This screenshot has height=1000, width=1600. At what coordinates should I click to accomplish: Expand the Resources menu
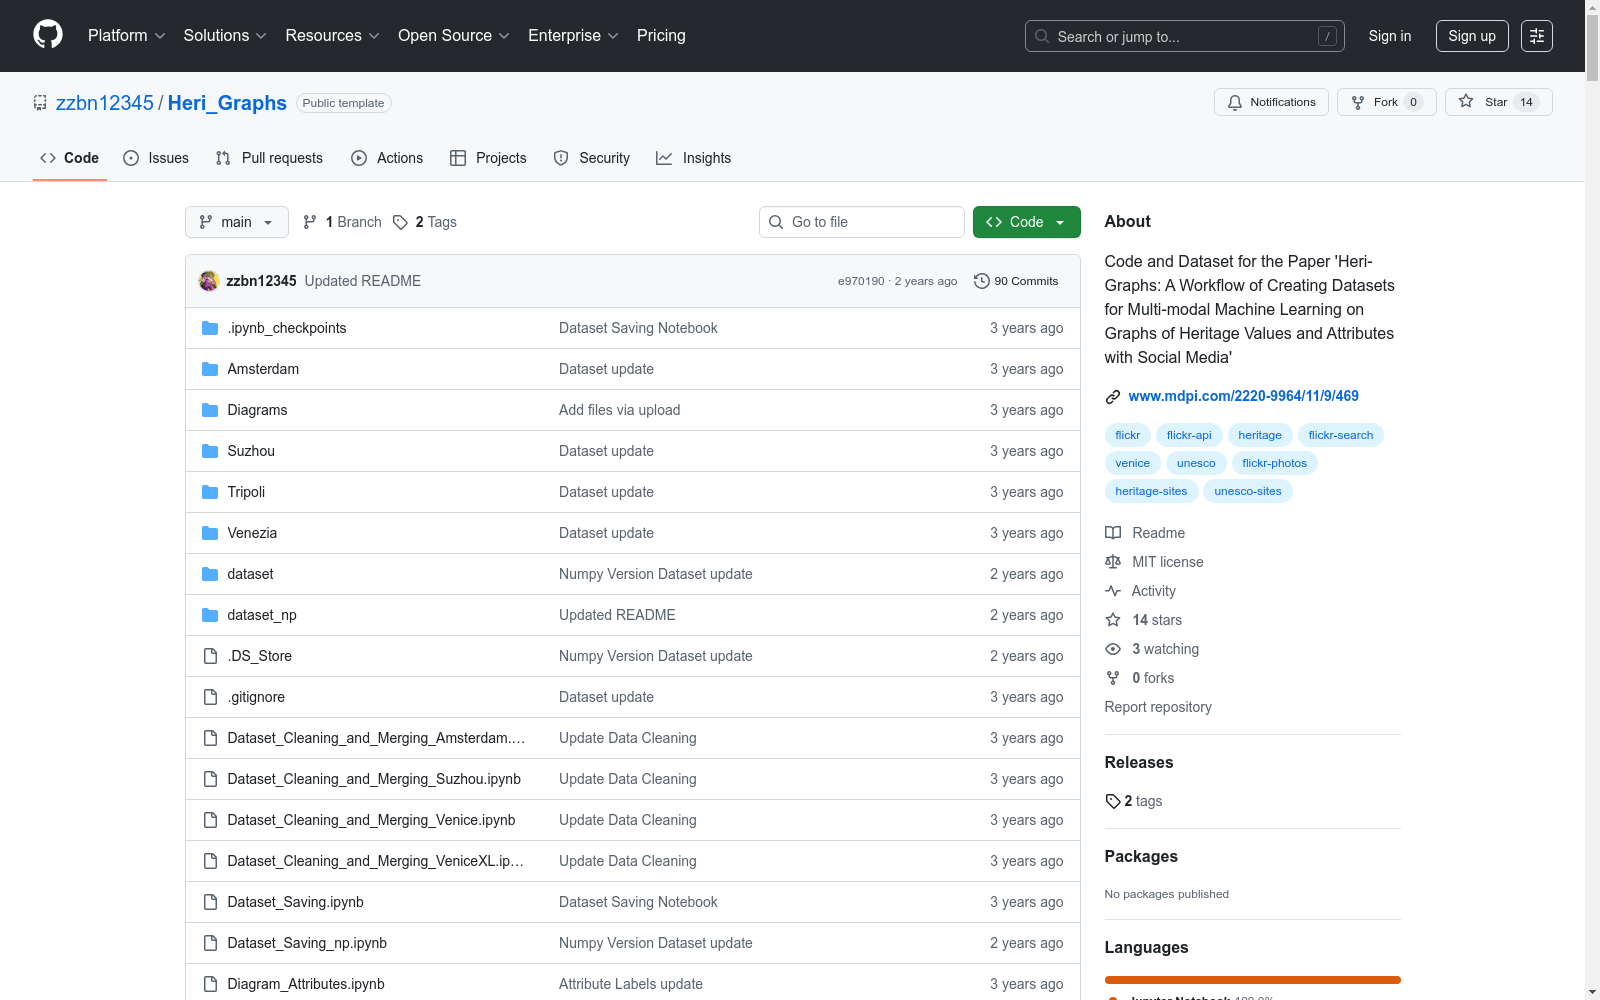332,36
